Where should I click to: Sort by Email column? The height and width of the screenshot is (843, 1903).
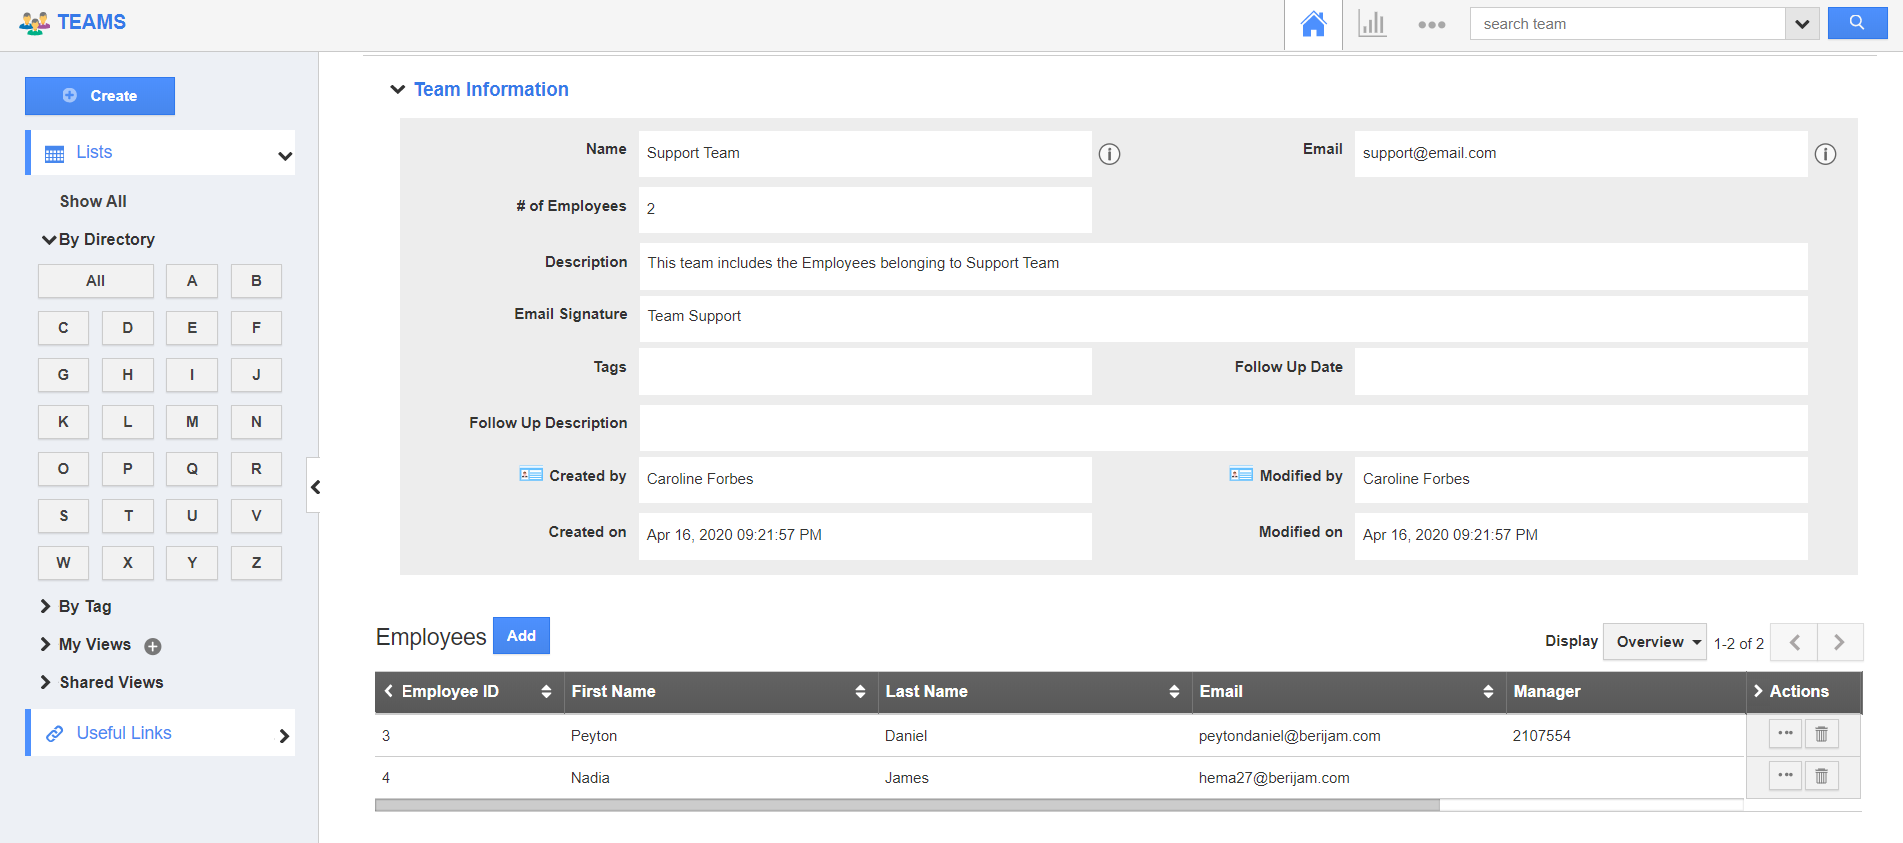tap(1488, 692)
